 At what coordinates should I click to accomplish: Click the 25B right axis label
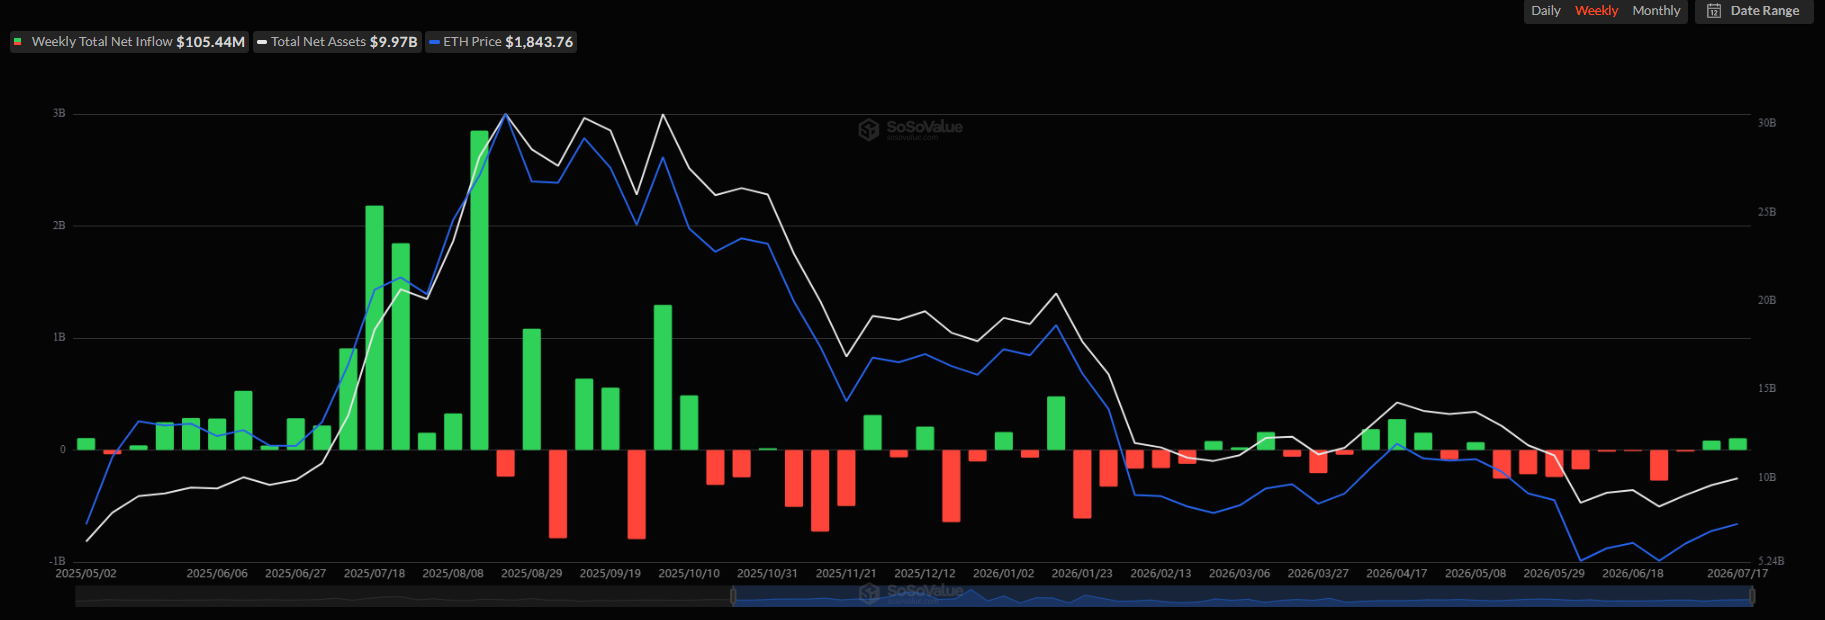[x=1767, y=212]
